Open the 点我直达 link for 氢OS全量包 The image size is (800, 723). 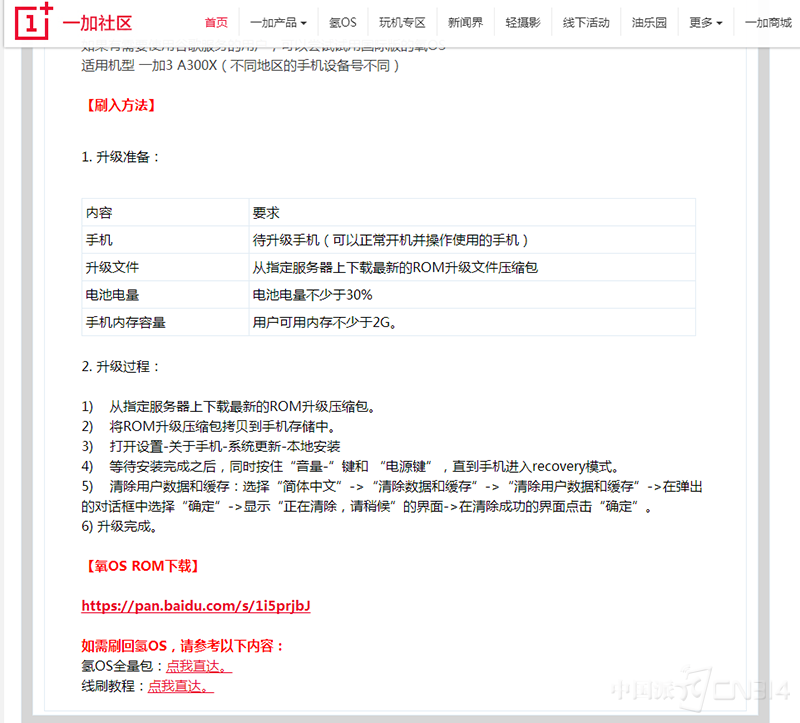point(199,666)
